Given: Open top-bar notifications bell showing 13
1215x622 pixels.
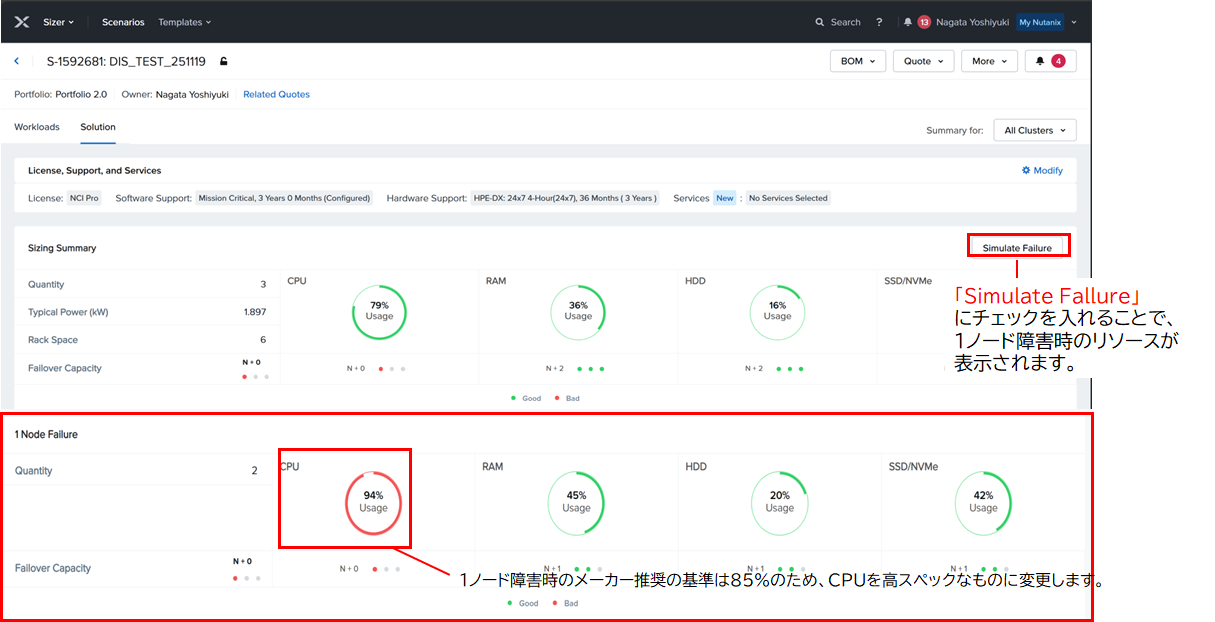Looking at the screenshot, I should (908, 22).
